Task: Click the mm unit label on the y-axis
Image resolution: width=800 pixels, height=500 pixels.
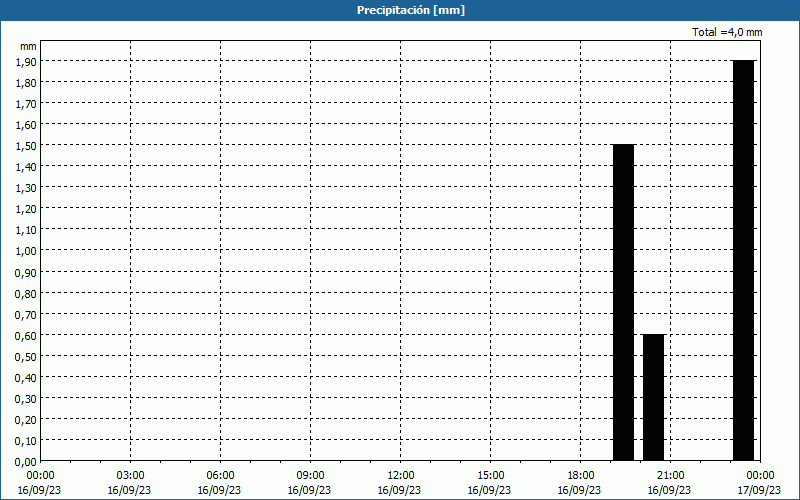Action: [29, 46]
